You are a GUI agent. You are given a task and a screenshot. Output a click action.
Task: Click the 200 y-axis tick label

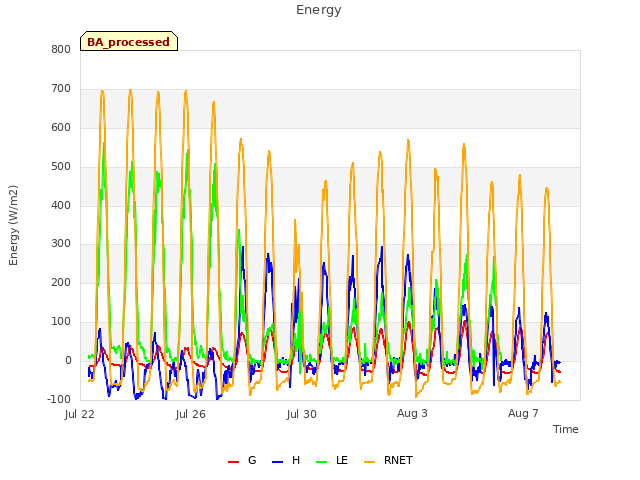point(61,282)
